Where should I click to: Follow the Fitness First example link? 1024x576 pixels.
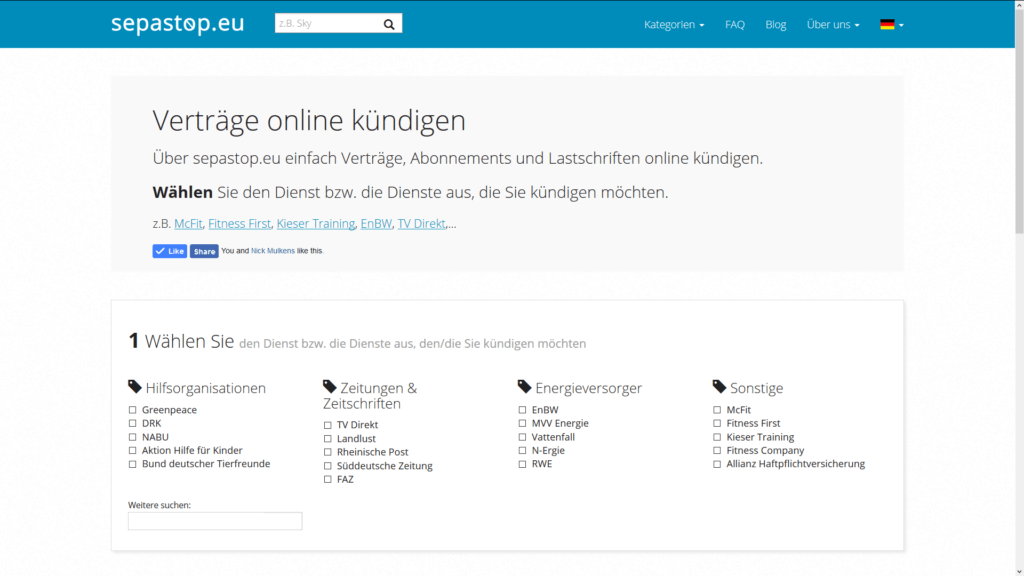point(240,223)
